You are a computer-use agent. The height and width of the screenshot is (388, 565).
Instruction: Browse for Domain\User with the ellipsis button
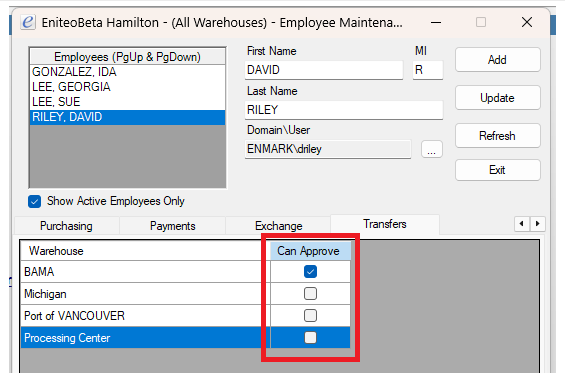[432, 149]
